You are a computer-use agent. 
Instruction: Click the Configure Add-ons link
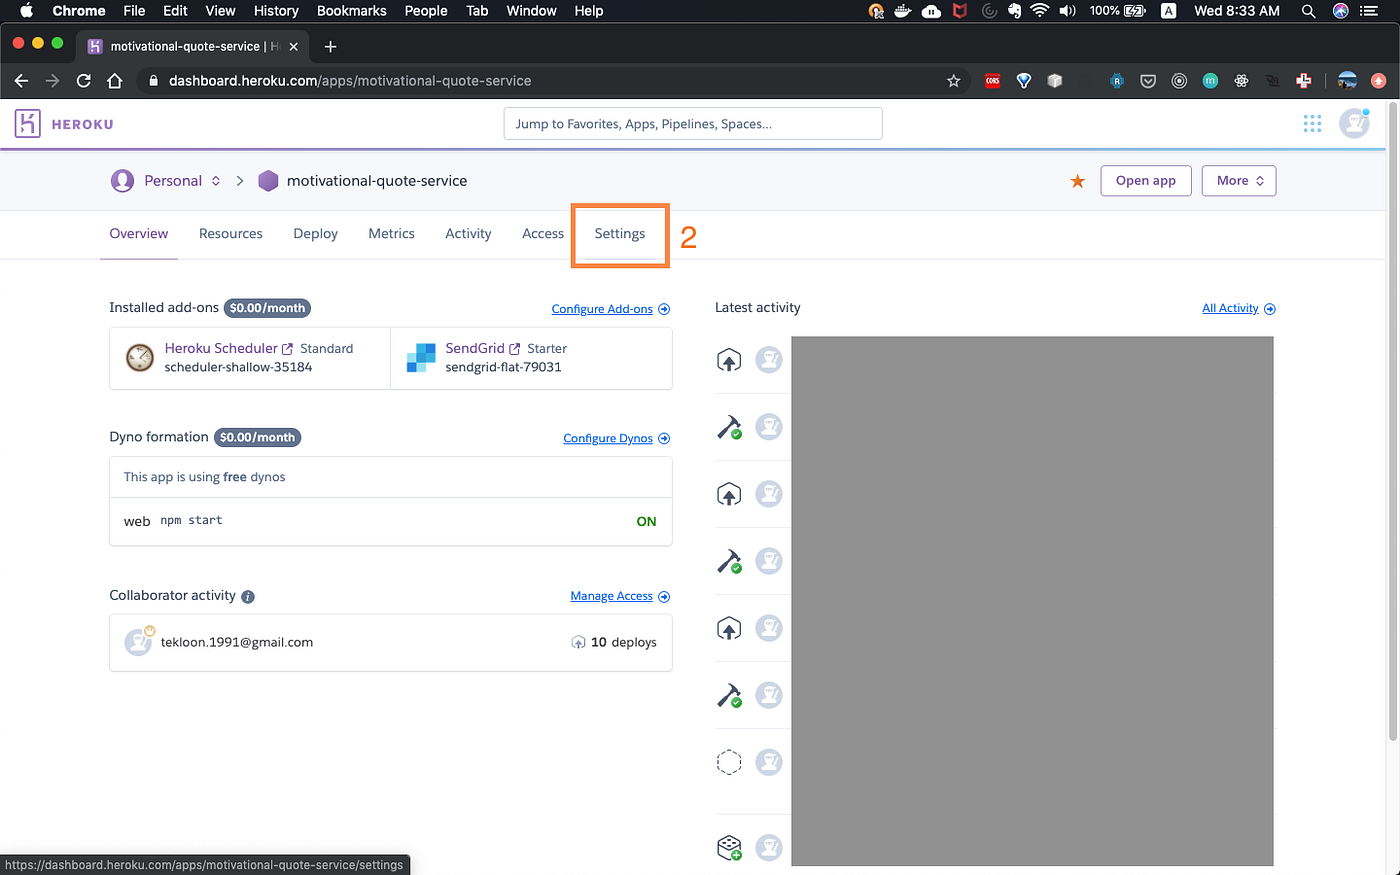click(611, 309)
